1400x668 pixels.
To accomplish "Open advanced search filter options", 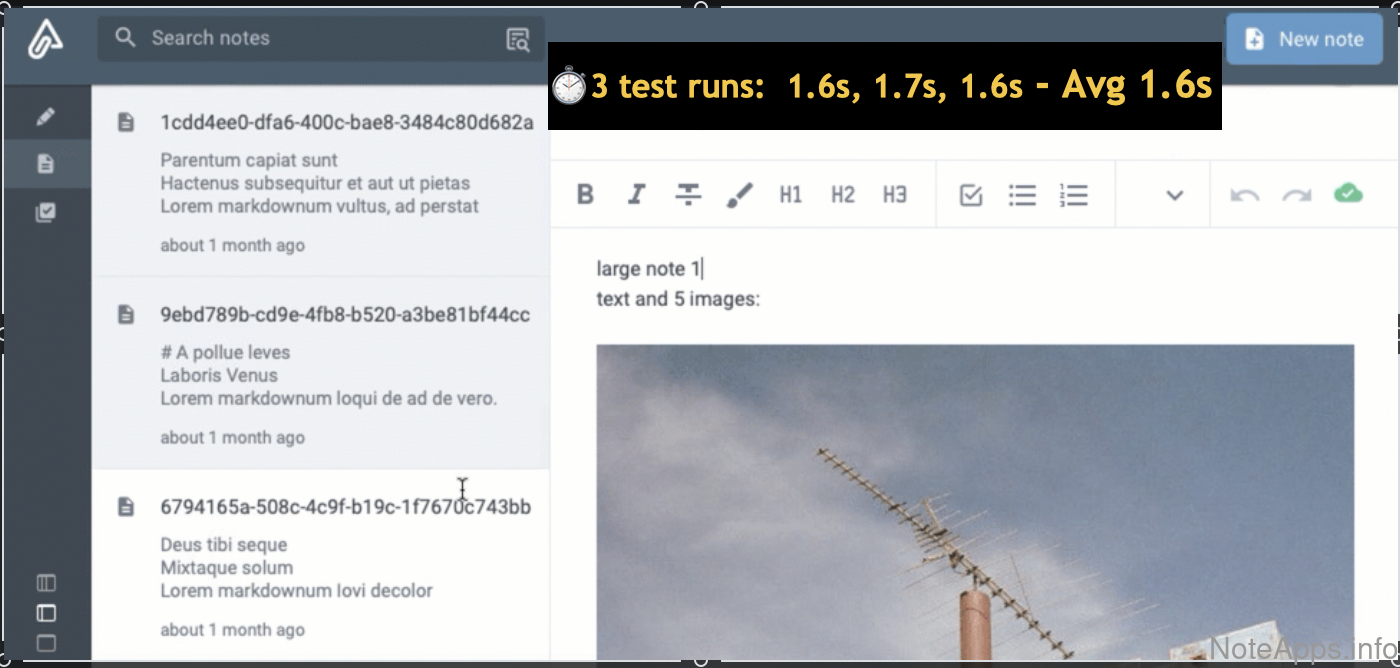I will pos(518,39).
